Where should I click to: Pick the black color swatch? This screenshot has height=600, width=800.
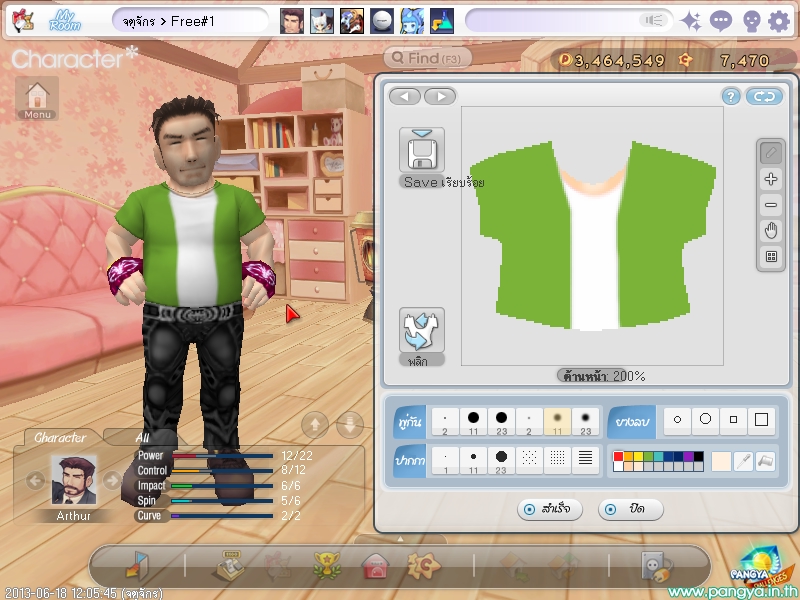pyautogui.click(x=698, y=456)
